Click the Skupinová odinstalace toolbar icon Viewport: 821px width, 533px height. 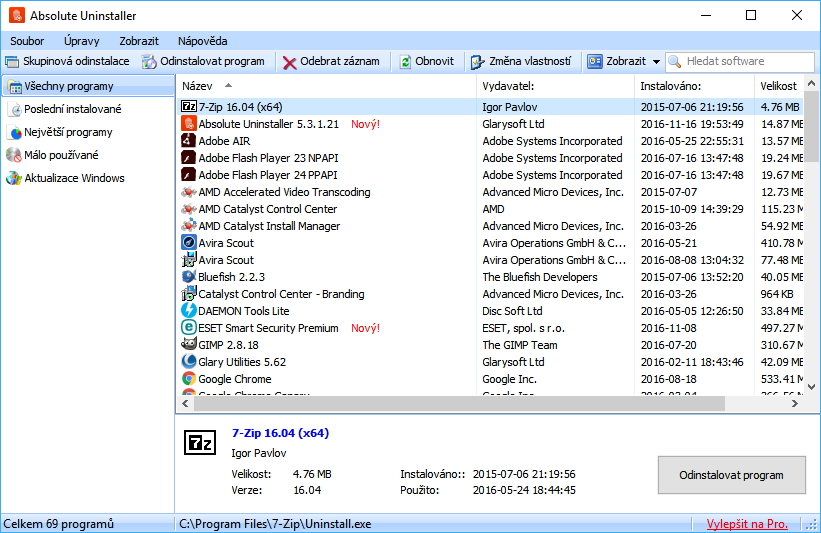(x=12, y=62)
